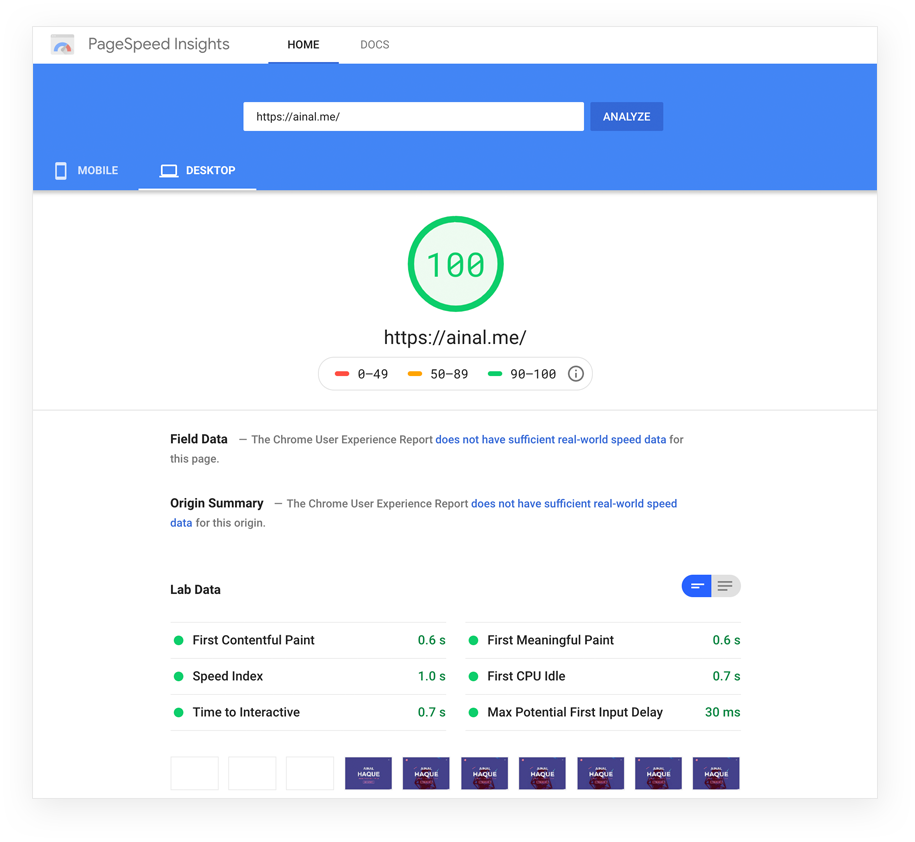Click the mobile phone icon

61,171
